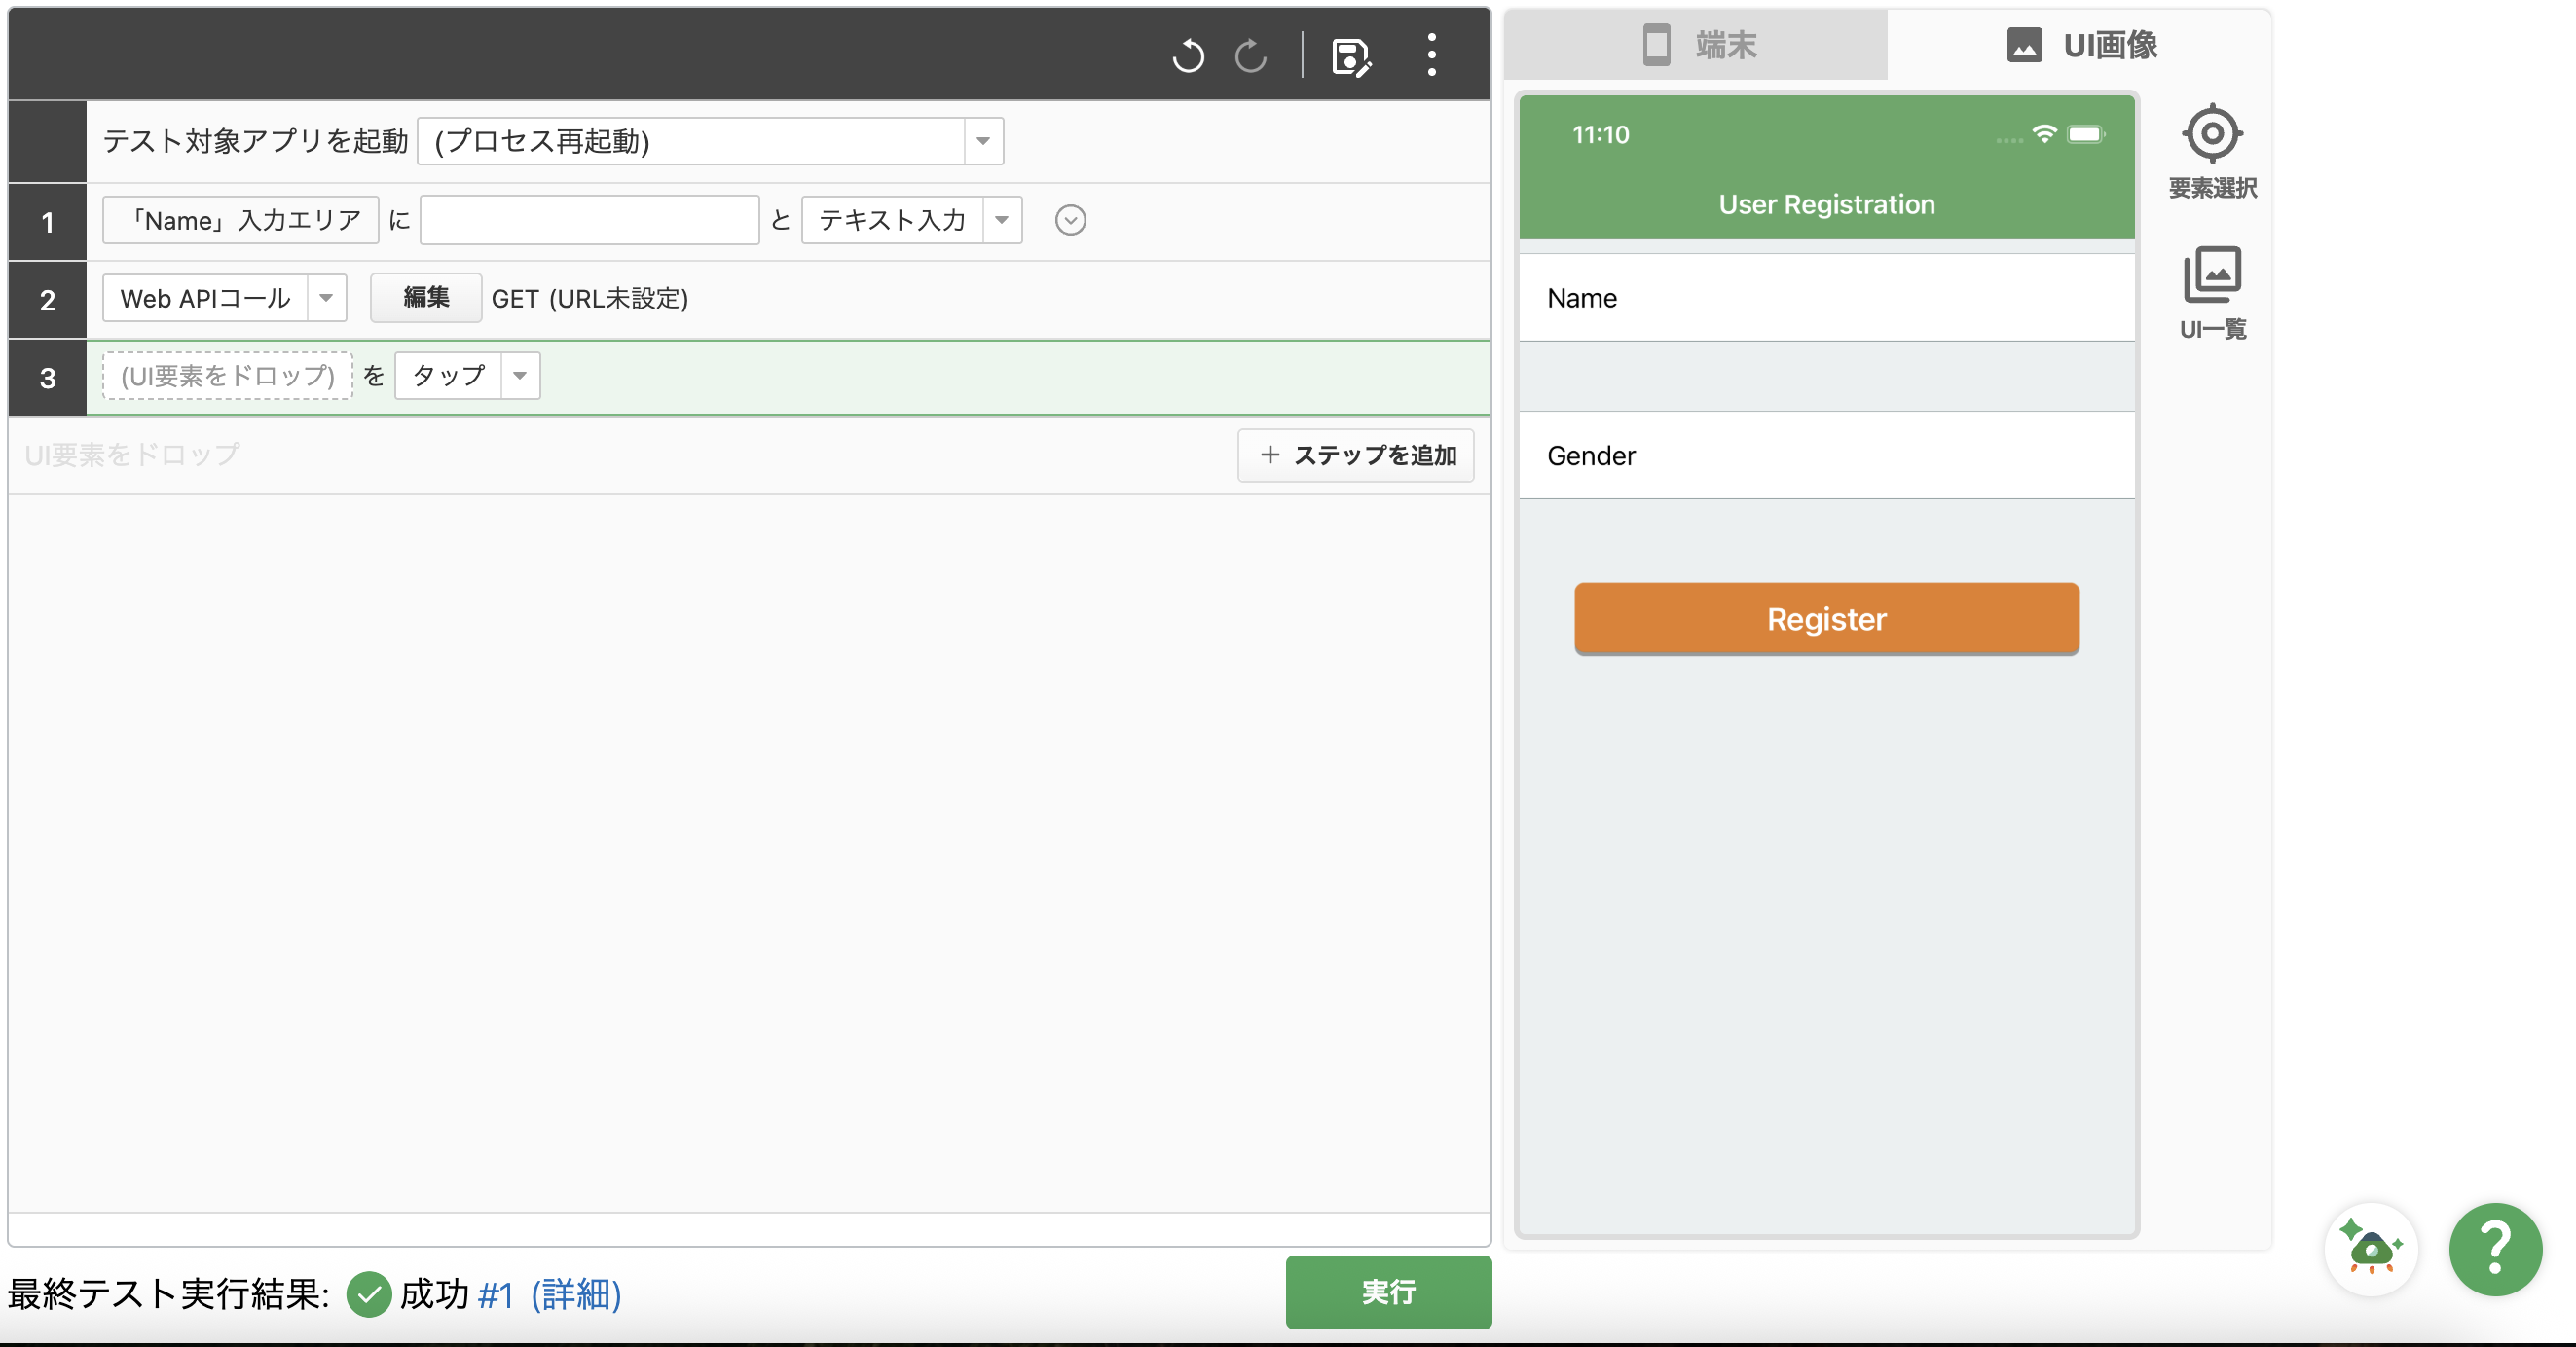The image size is (2576, 1347).
Task: Click the text input field in step 1
Action: click(x=589, y=220)
